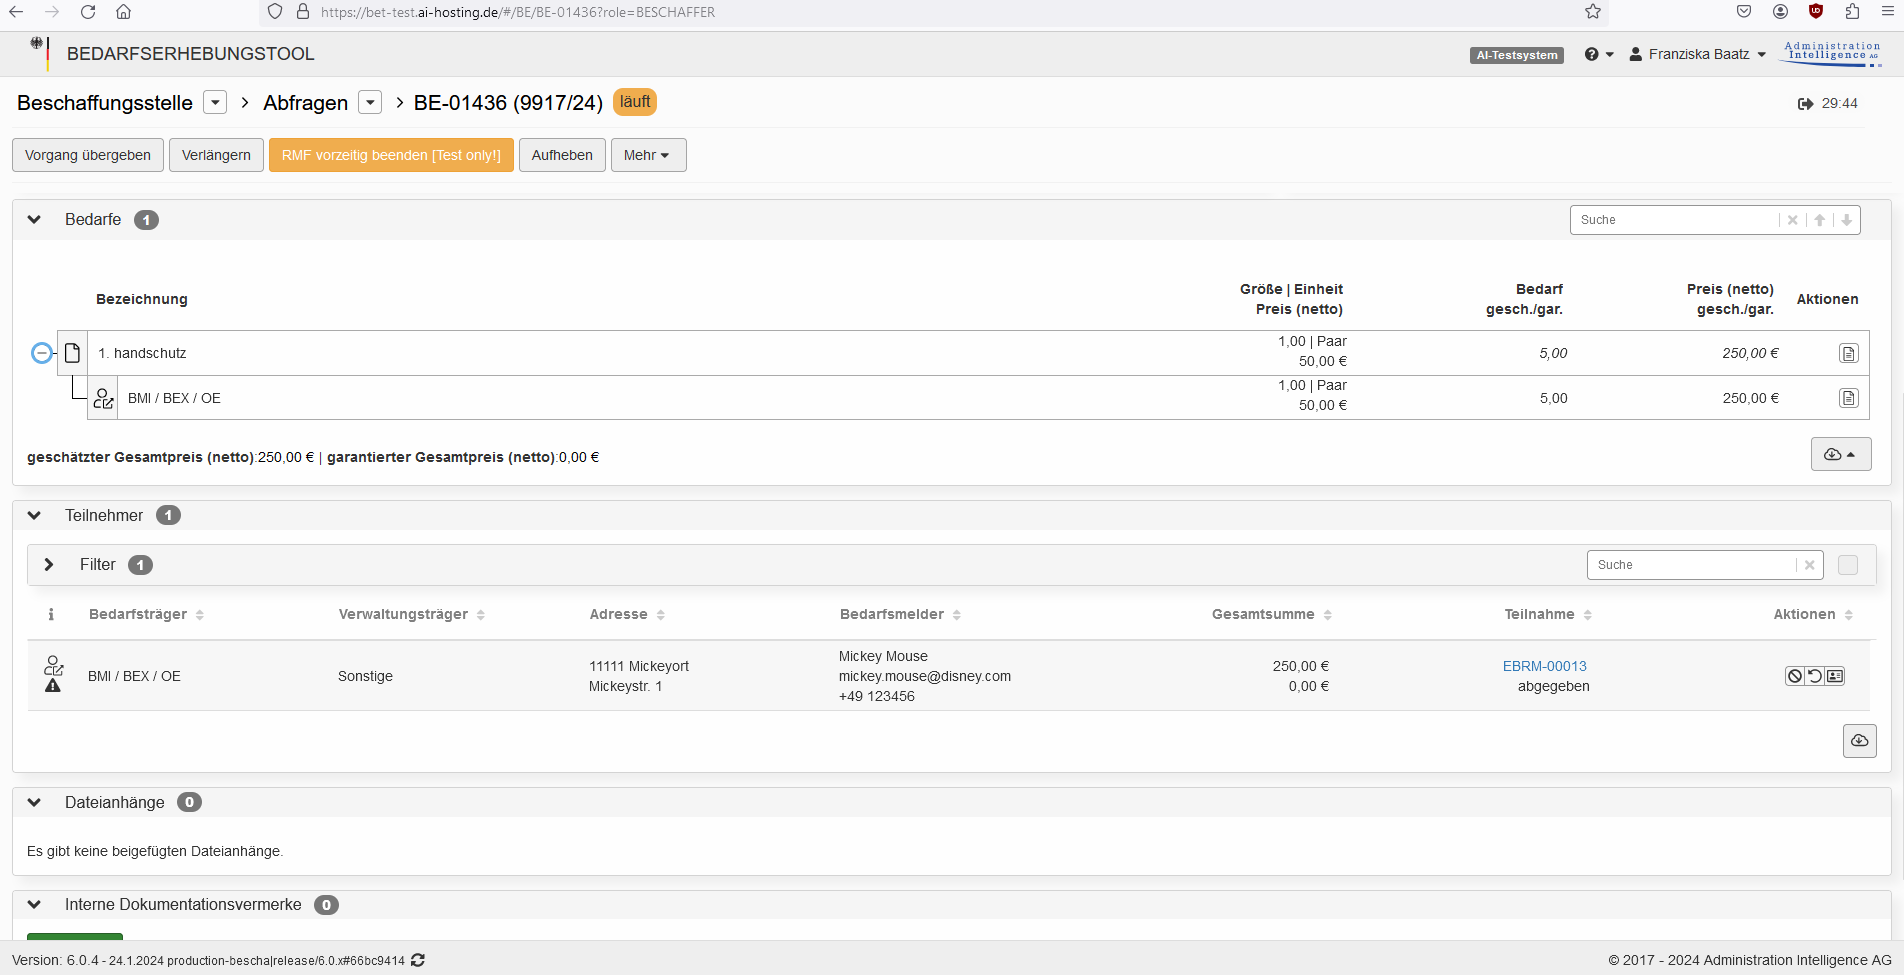Collapse the Bedarfe section
This screenshot has width=1904, height=975.
point(34,220)
